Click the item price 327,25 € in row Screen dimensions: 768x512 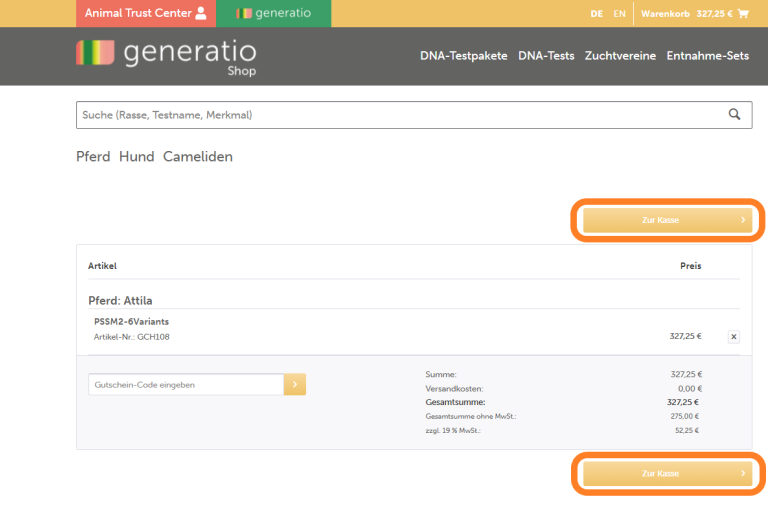tap(685, 336)
